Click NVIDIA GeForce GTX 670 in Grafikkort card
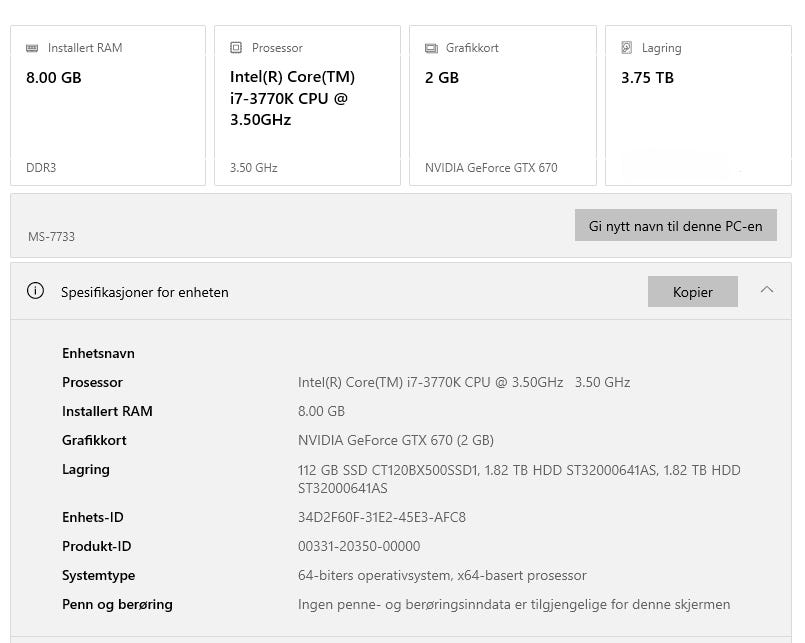805x643 pixels. tap(491, 168)
